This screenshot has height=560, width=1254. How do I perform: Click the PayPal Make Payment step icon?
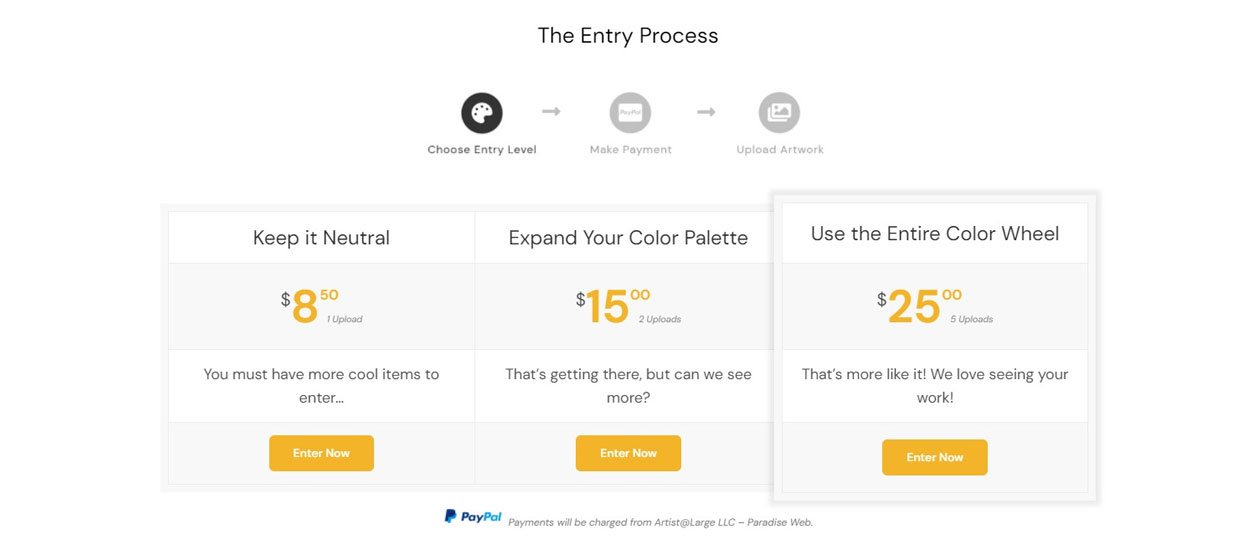pos(630,113)
